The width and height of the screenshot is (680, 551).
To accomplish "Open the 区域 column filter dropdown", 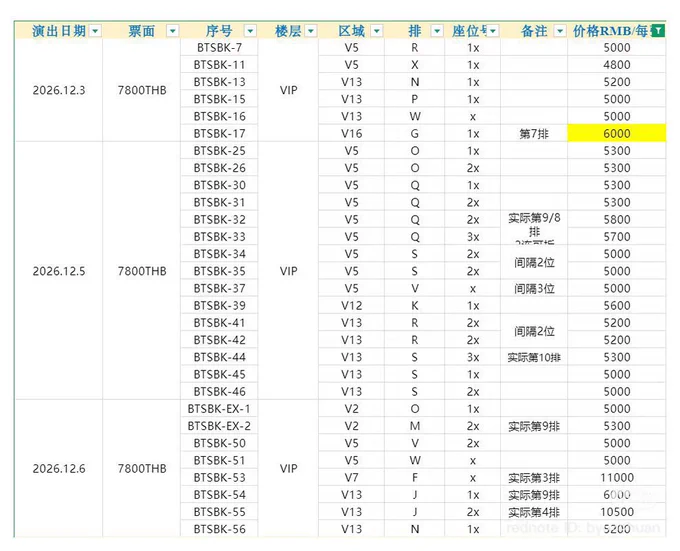I will click(x=376, y=31).
